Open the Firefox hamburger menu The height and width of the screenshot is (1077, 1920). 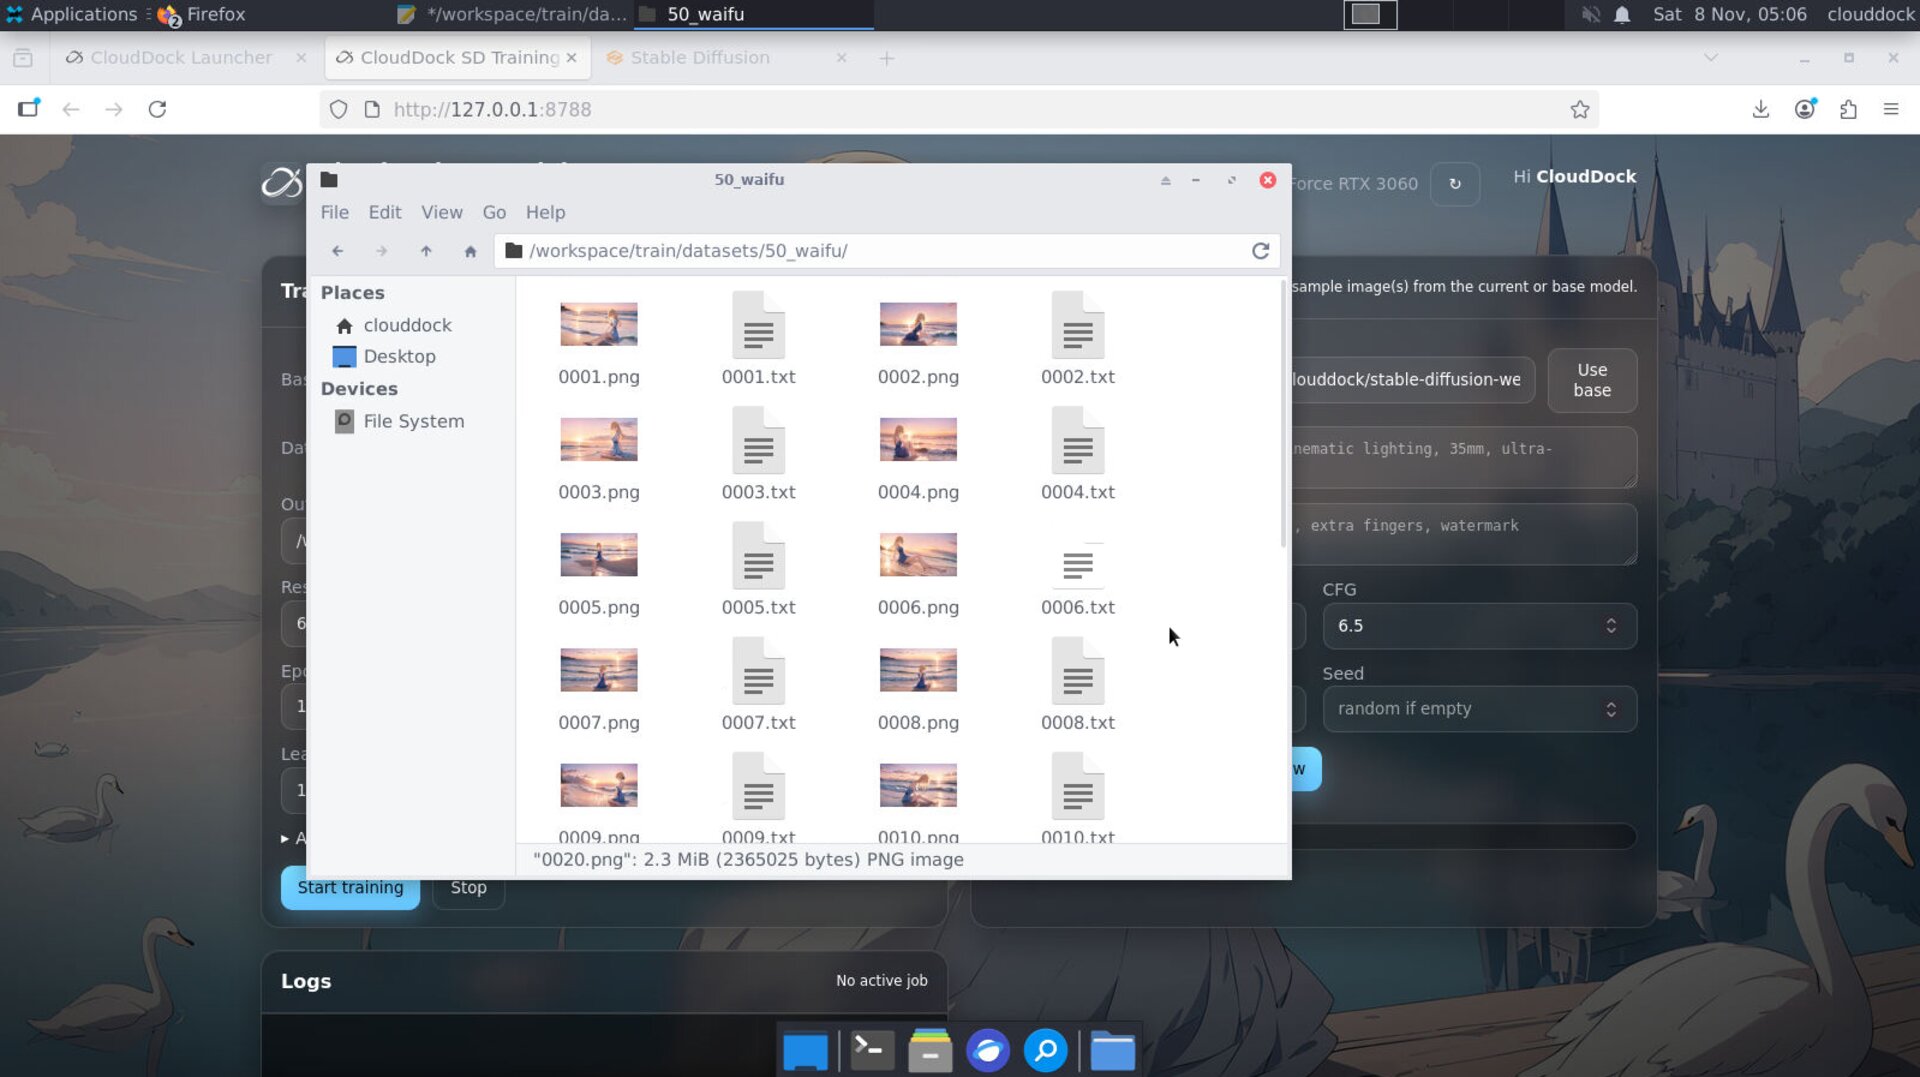[x=1890, y=110]
